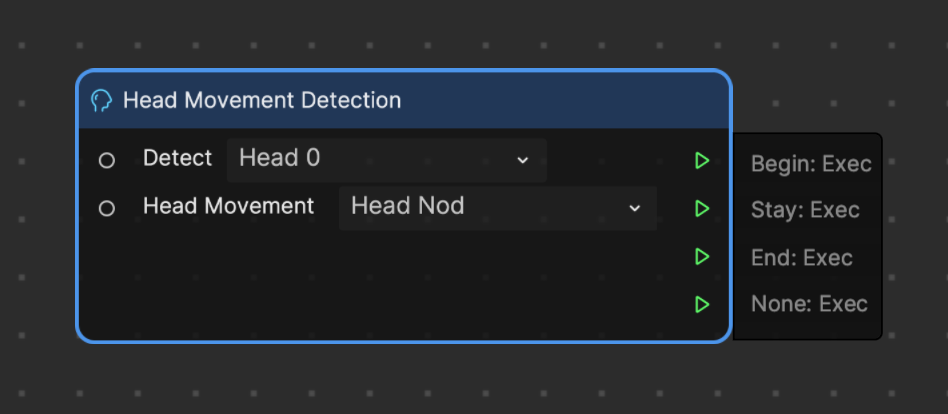Click the head icon in node header
Viewport: 948px width, 414px height.
(x=102, y=100)
